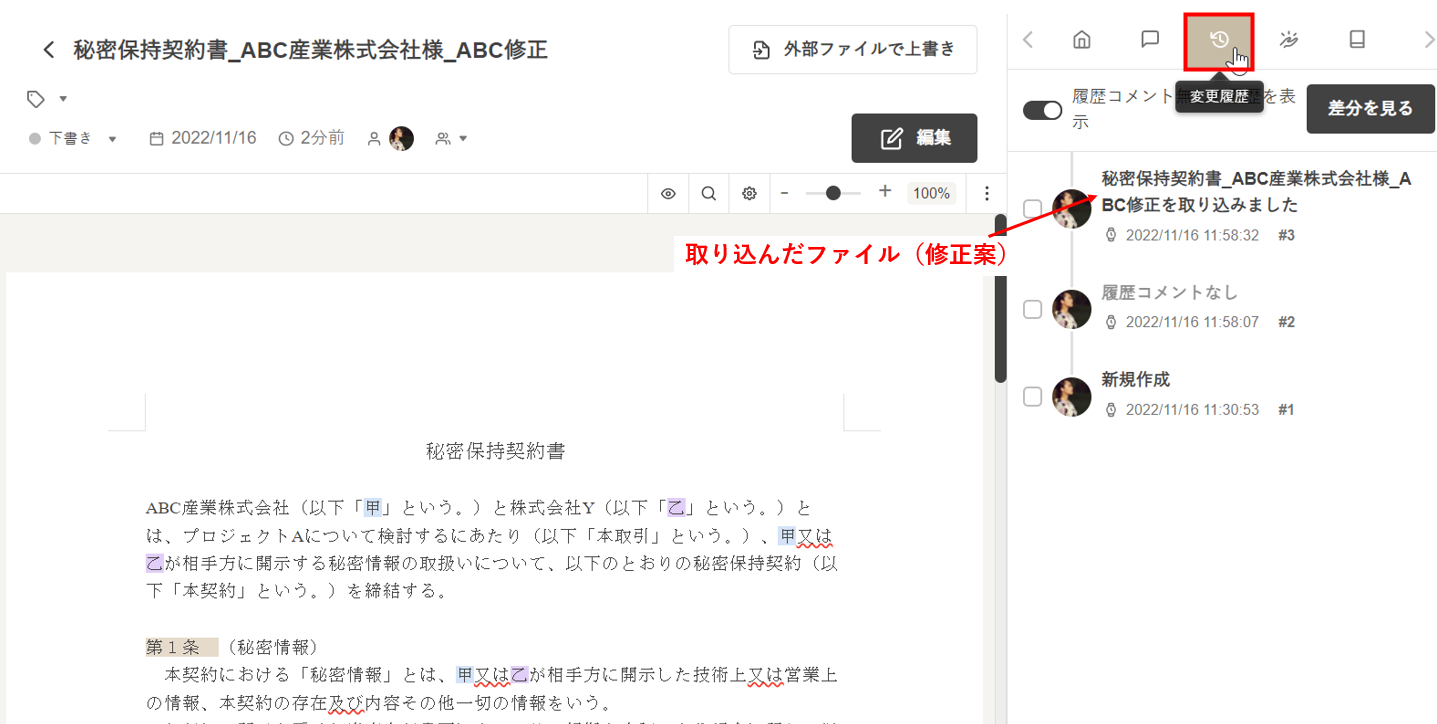This screenshot has width=1437, height=724.
Task: Click the eye preview icon in toolbar
Action: [x=668, y=194]
